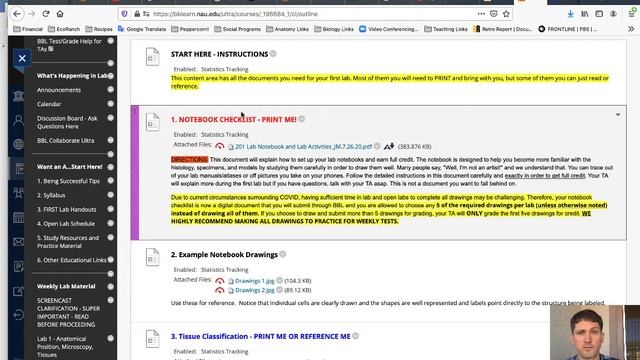
Task: Open the grades icon in Blackboard sidebar
Action: pos(18,266)
